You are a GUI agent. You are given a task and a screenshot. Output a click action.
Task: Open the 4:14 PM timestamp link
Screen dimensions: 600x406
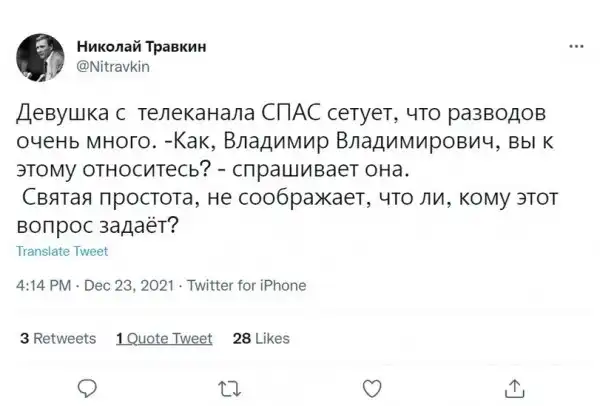coord(43,285)
